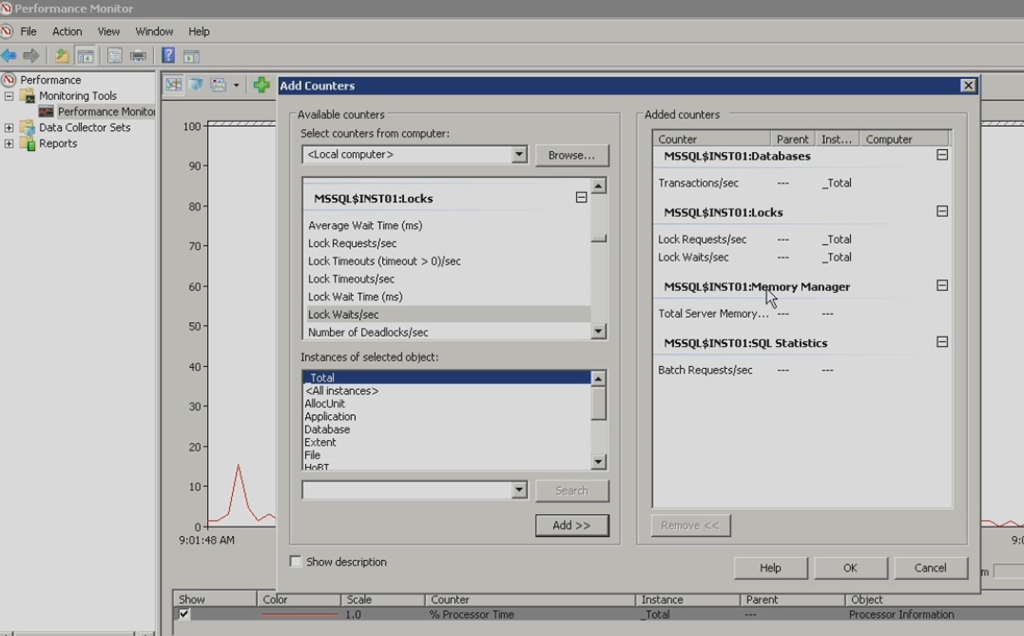This screenshot has width=1024, height=636.
Task: Click the Print toolbar icon
Action: click(x=138, y=56)
